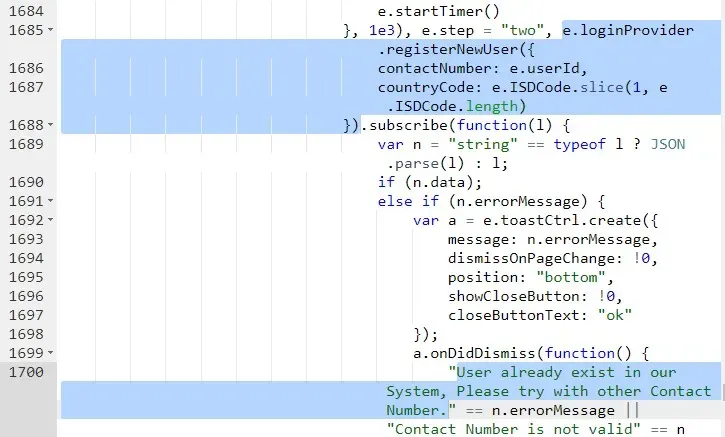The width and height of the screenshot is (725, 437).
Task: Collapse the code fold at line 1691
Action: (50, 201)
